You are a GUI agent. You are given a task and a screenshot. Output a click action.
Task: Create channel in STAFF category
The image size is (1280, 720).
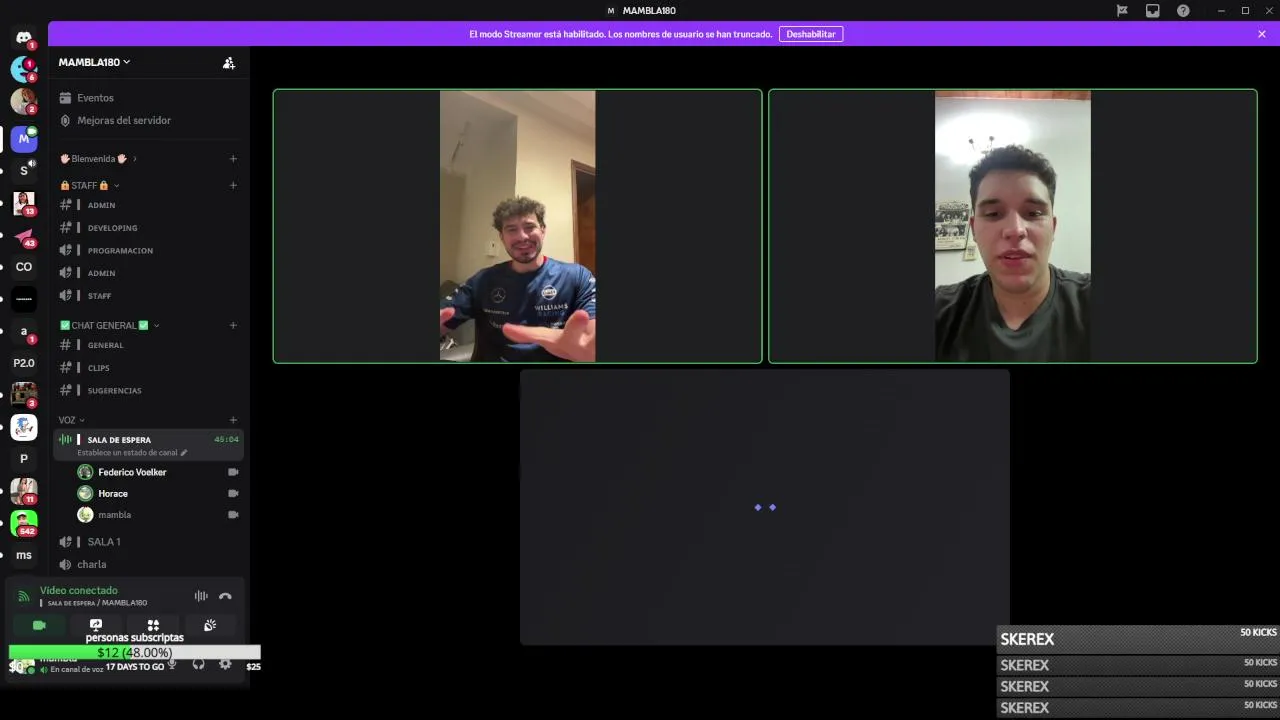[233, 185]
